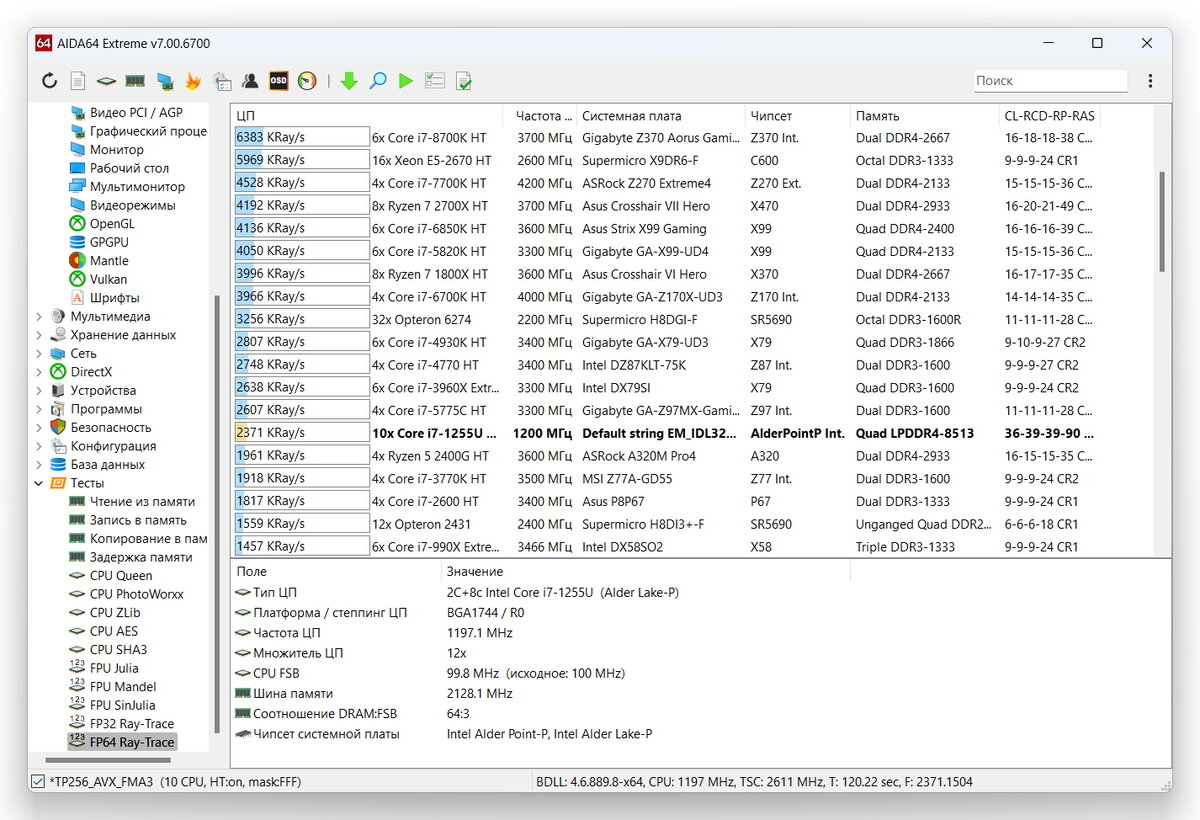Select Чтение из памяти test
Viewport: 1200px width, 820px height.
(x=142, y=501)
